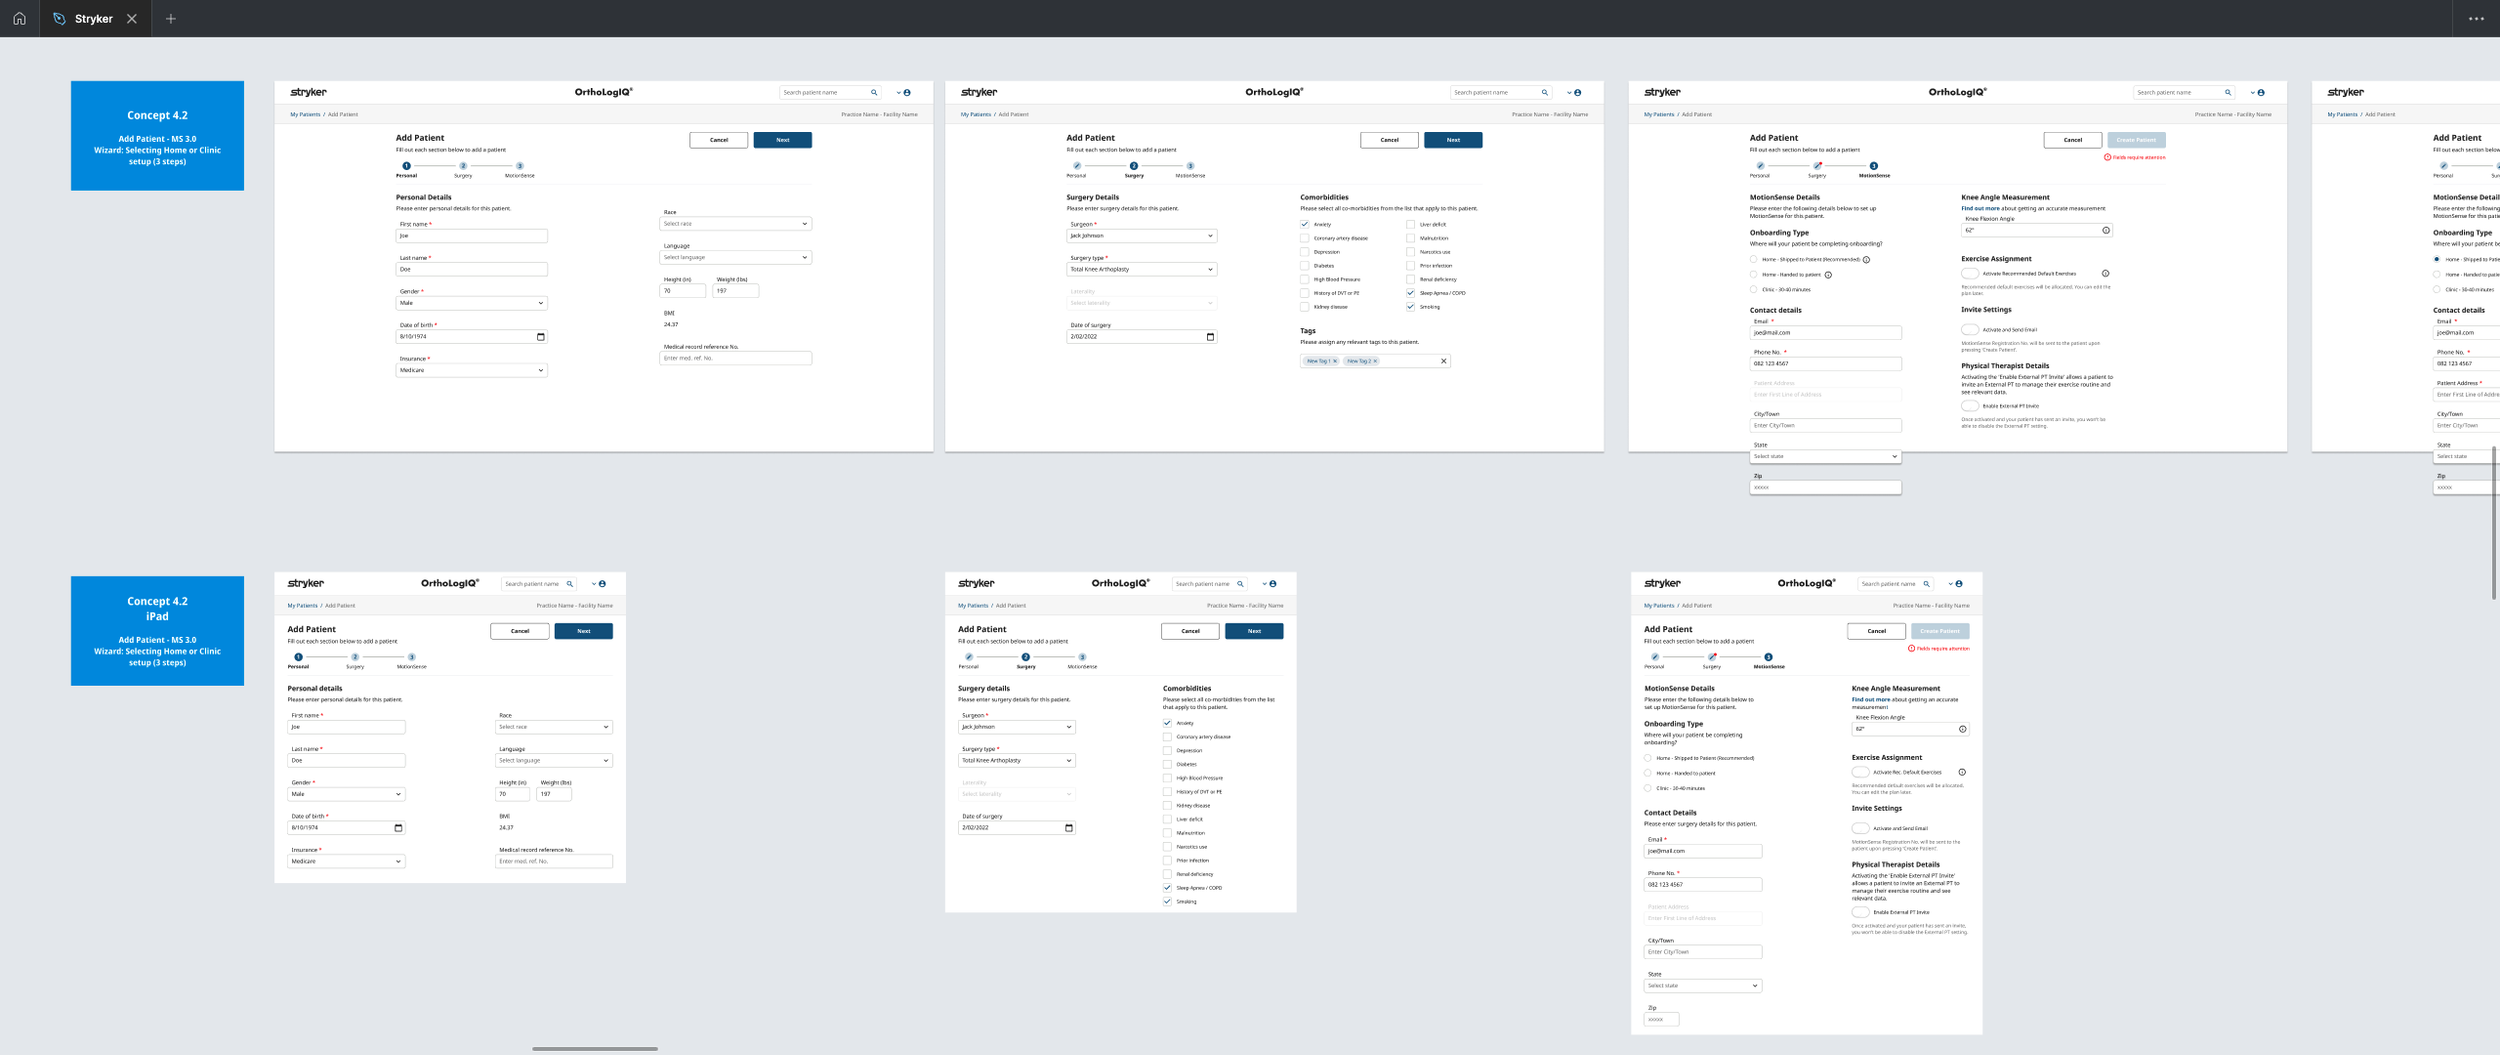This screenshot has height=1055, width=2500.
Task: Click step 2 Surgery circle, desktop Personal frame
Action: (x=463, y=166)
